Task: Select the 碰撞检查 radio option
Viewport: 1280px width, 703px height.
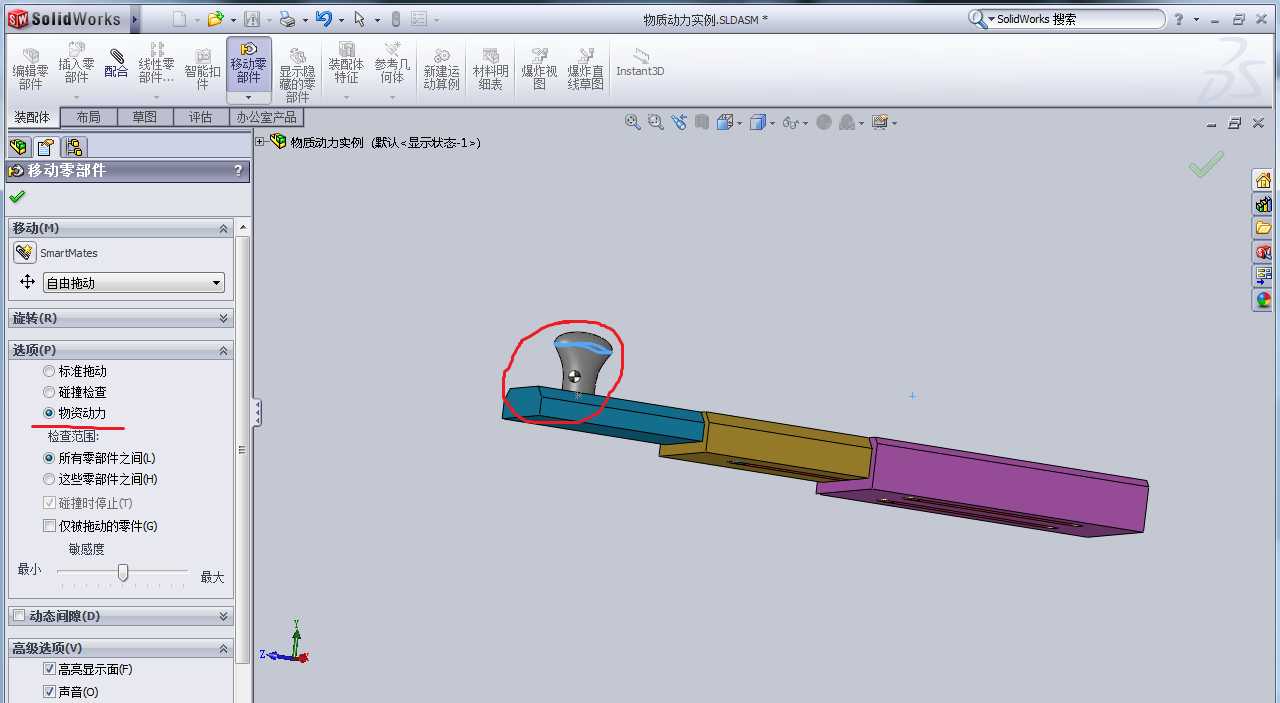Action: coord(49,392)
